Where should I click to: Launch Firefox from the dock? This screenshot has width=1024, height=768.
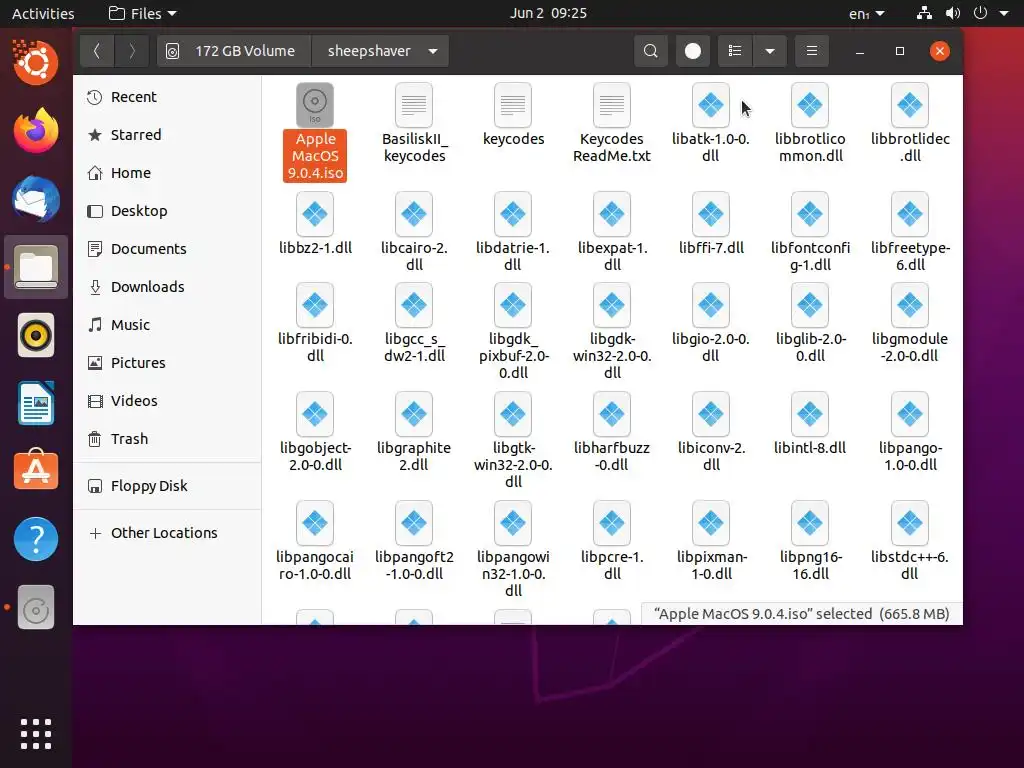(x=36, y=131)
